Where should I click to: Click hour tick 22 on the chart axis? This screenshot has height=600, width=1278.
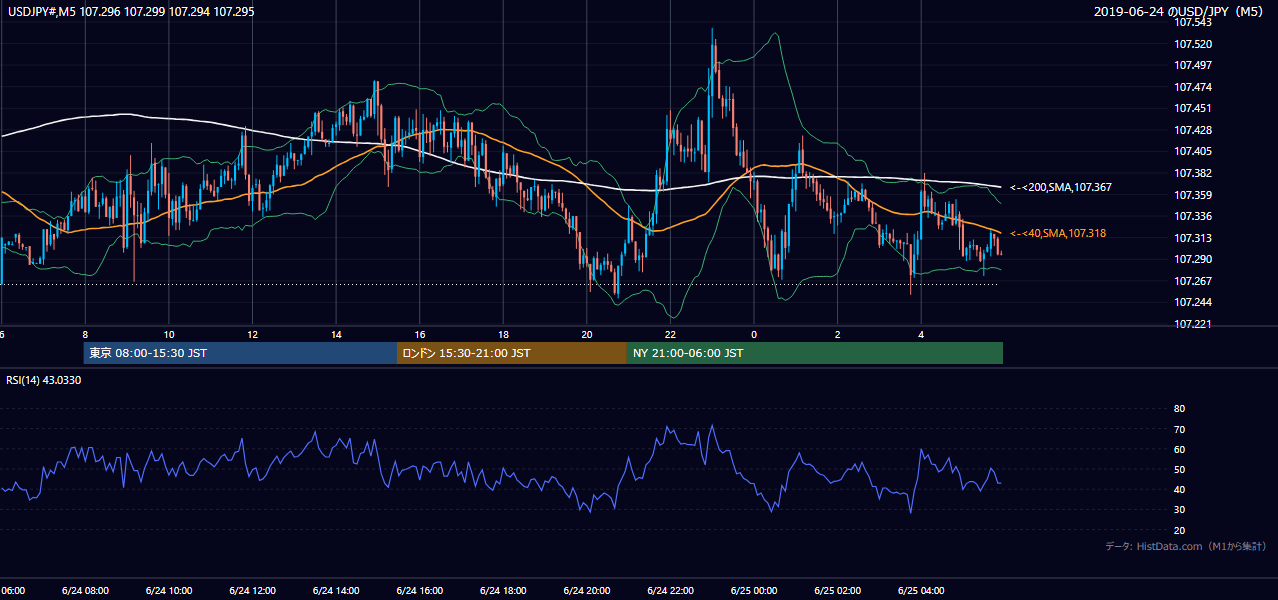point(671,334)
